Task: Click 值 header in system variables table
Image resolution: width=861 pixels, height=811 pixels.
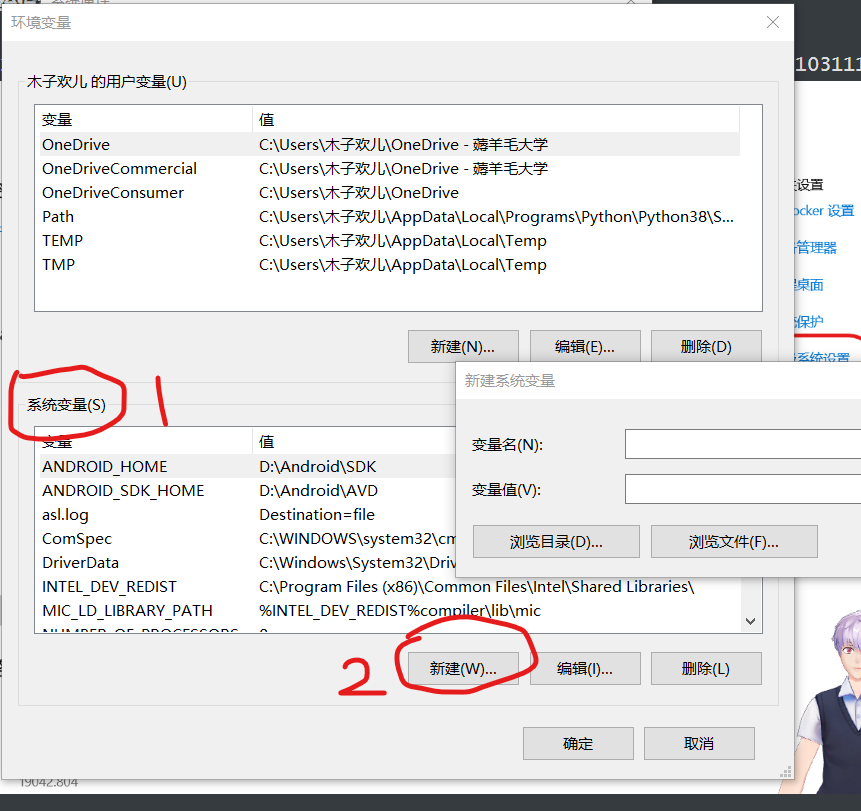Action: point(355,441)
